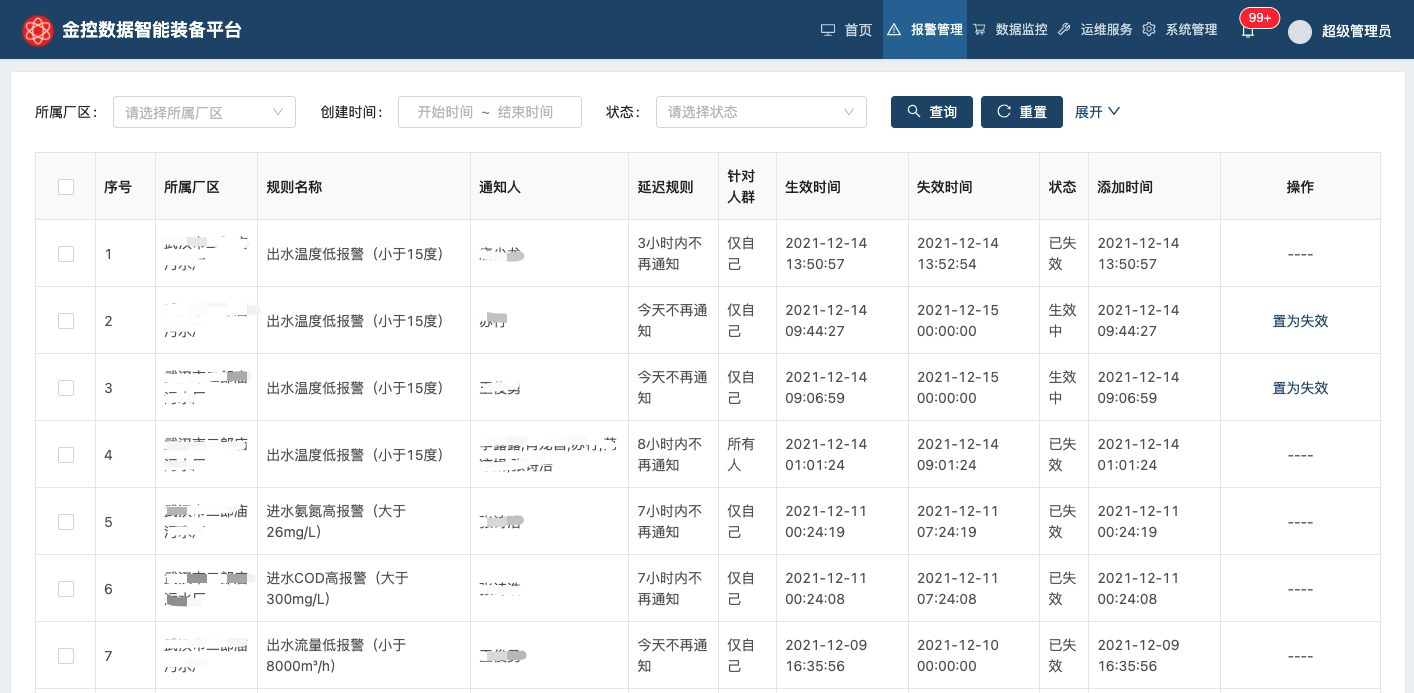This screenshot has height=693, width=1414.
Task: Click the 99+ notification badge
Action: coord(1260,18)
